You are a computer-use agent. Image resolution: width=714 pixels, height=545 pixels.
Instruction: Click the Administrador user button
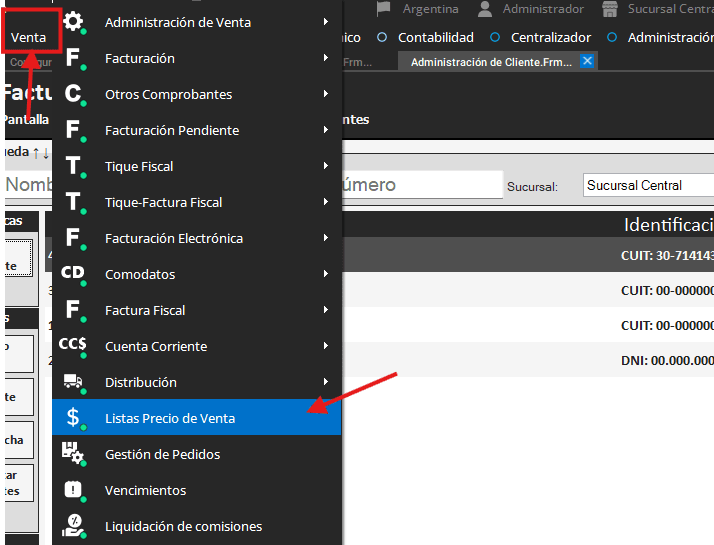(x=531, y=9)
